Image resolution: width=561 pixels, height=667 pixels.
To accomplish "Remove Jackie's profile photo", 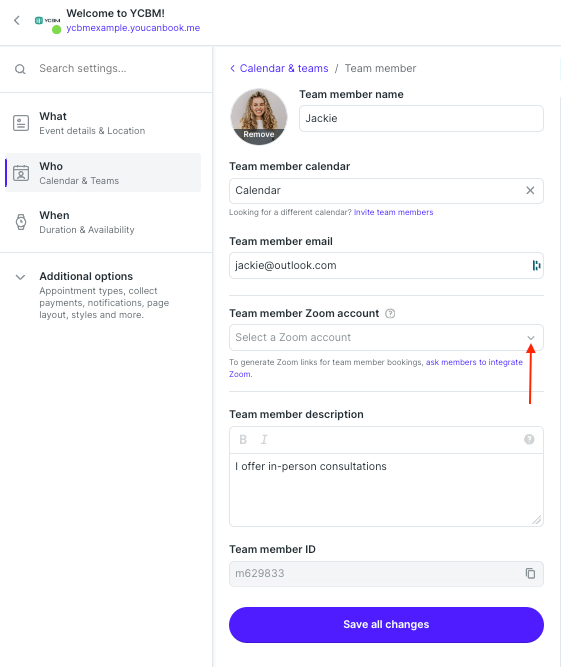I will point(259,134).
